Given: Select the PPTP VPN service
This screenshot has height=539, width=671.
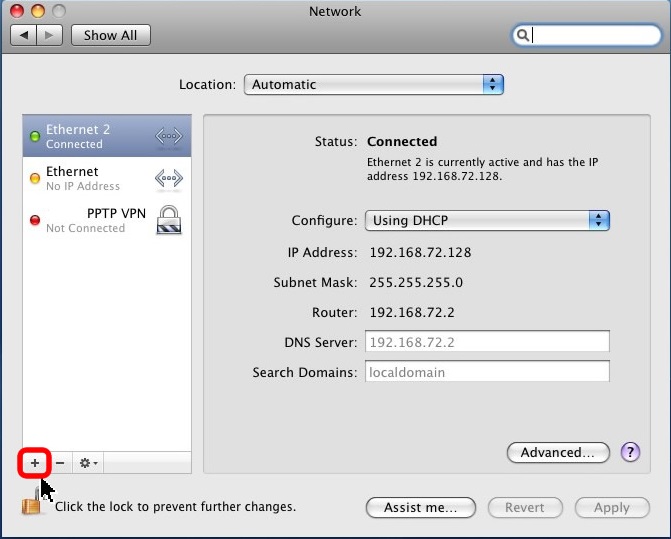Looking at the screenshot, I should (x=90, y=220).
